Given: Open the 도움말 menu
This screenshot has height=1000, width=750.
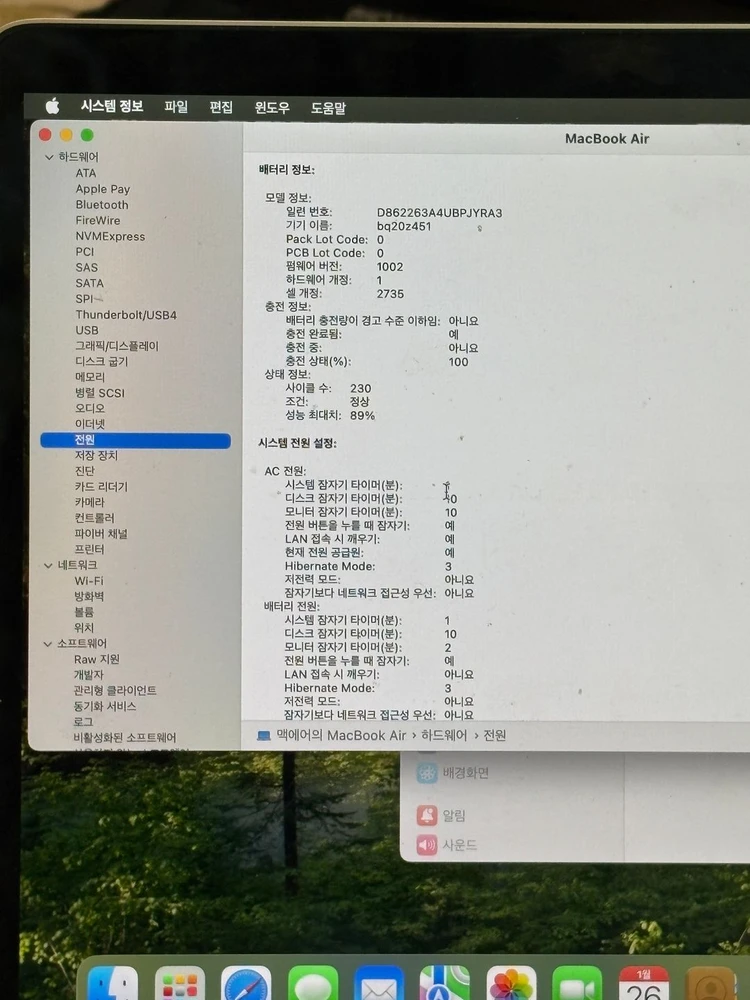Looking at the screenshot, I should coord(328,108).
